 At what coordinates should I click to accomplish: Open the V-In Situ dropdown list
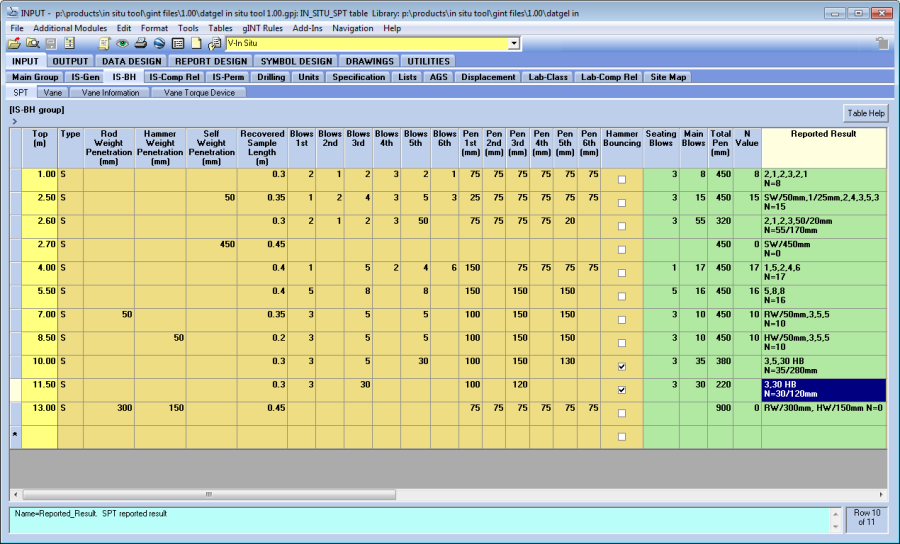coord(514,44)
